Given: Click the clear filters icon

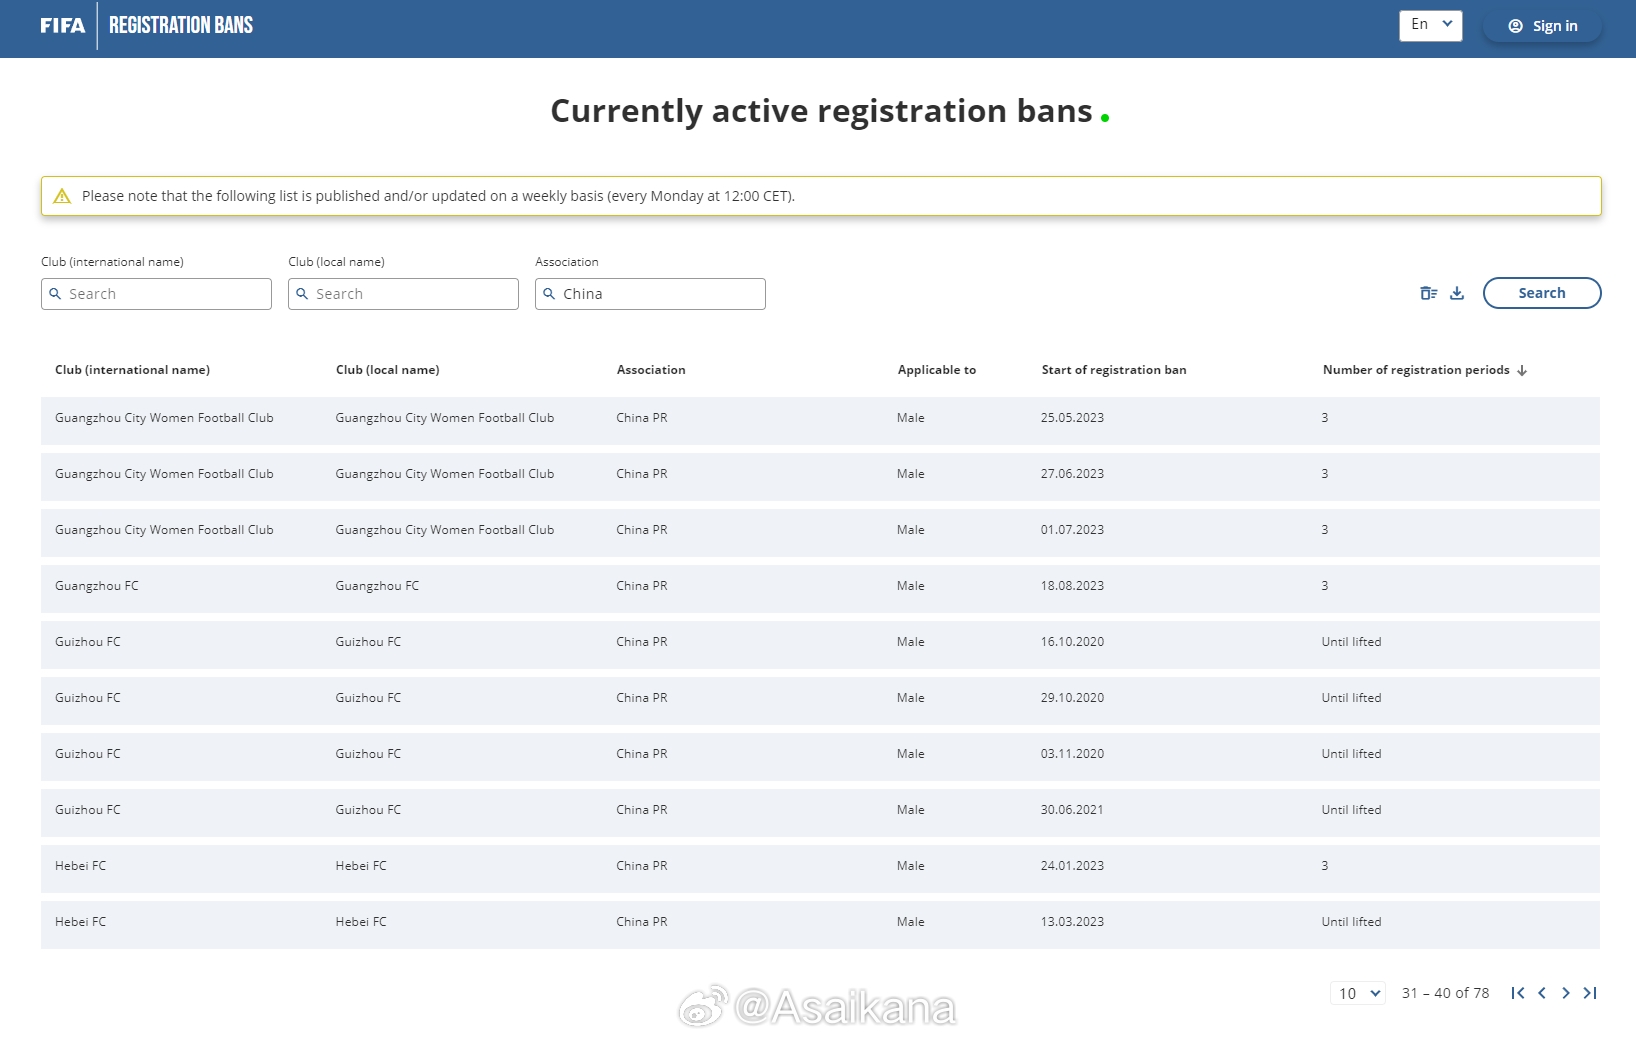Looking at the screenshot, I should 1428,293.
